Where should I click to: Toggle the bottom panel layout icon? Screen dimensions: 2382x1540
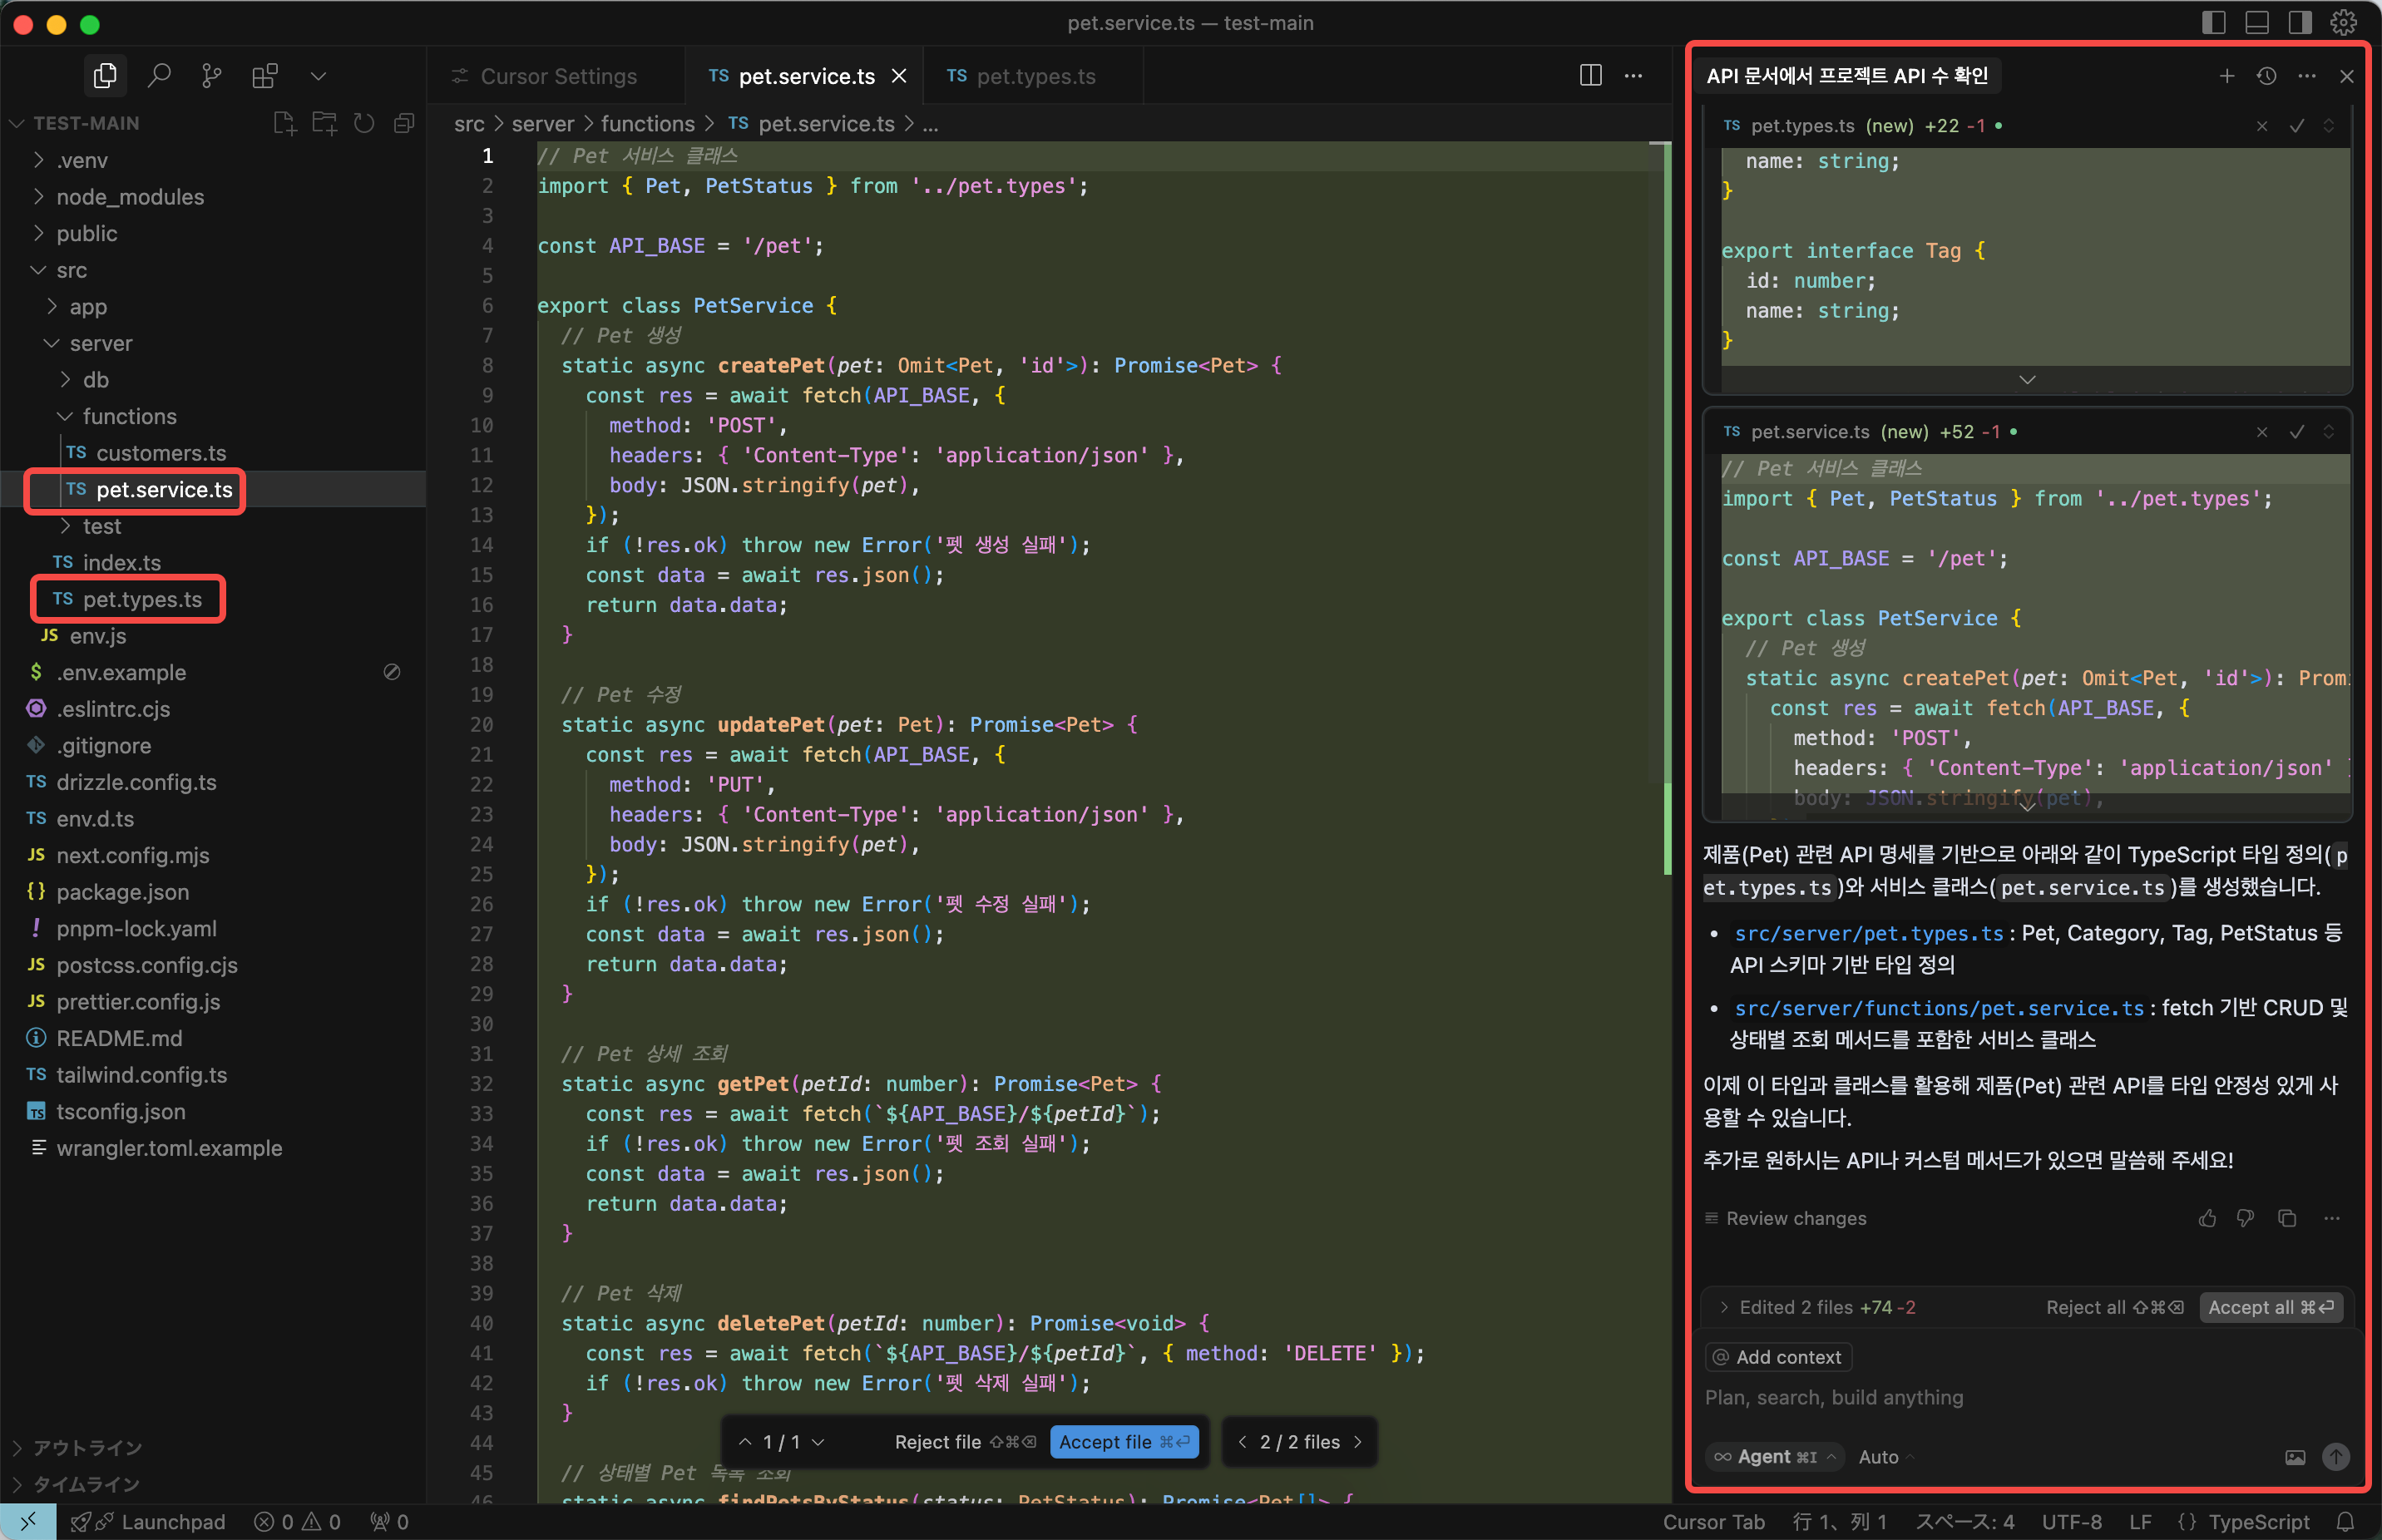point(2256,22)
